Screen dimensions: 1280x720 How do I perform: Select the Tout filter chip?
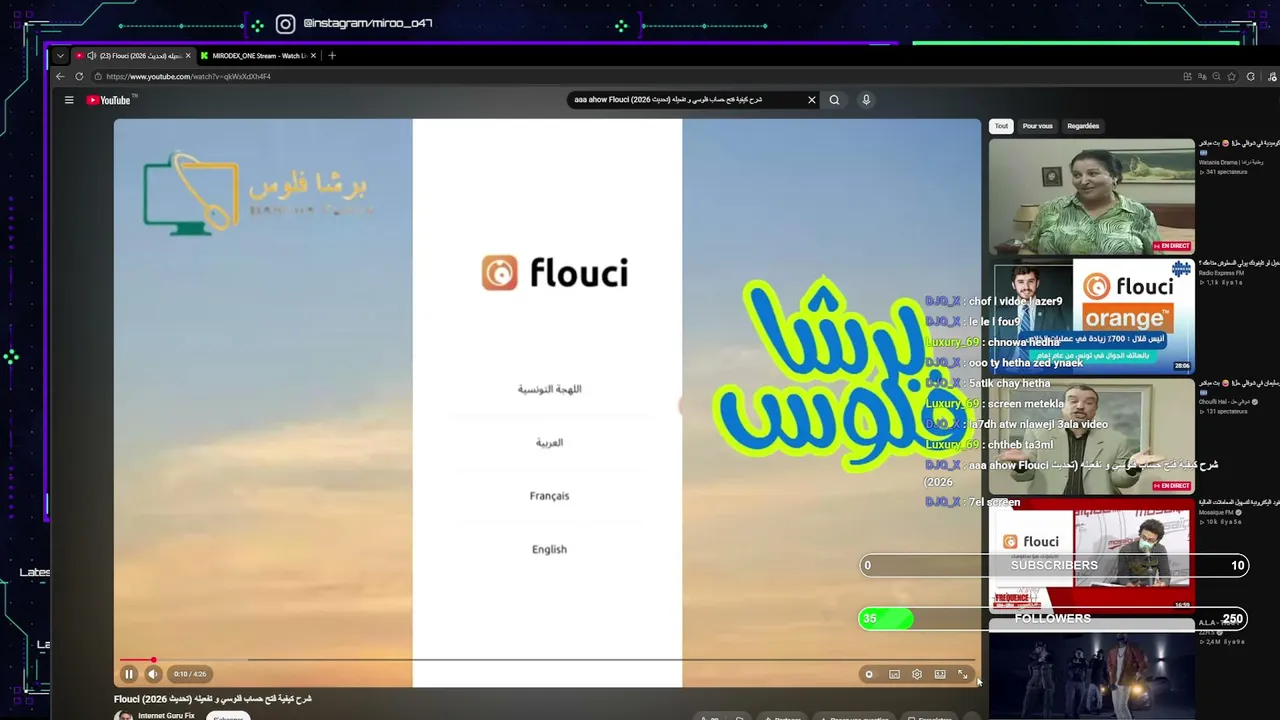click(x=1001, y=126)
